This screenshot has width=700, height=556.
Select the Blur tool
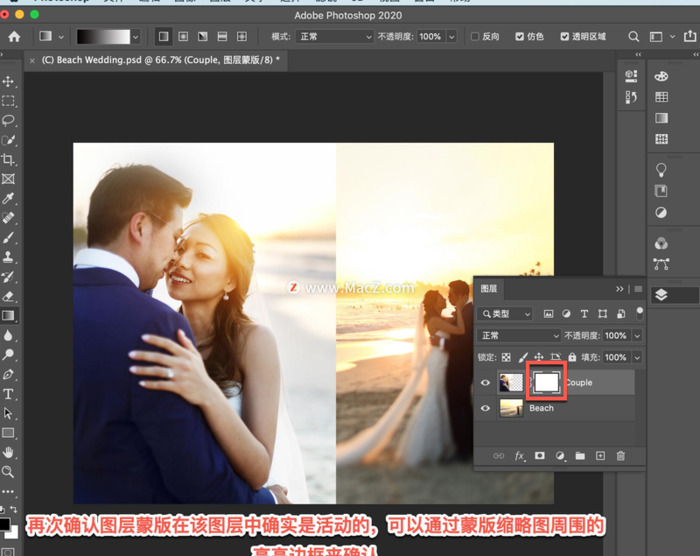[8, 335]
